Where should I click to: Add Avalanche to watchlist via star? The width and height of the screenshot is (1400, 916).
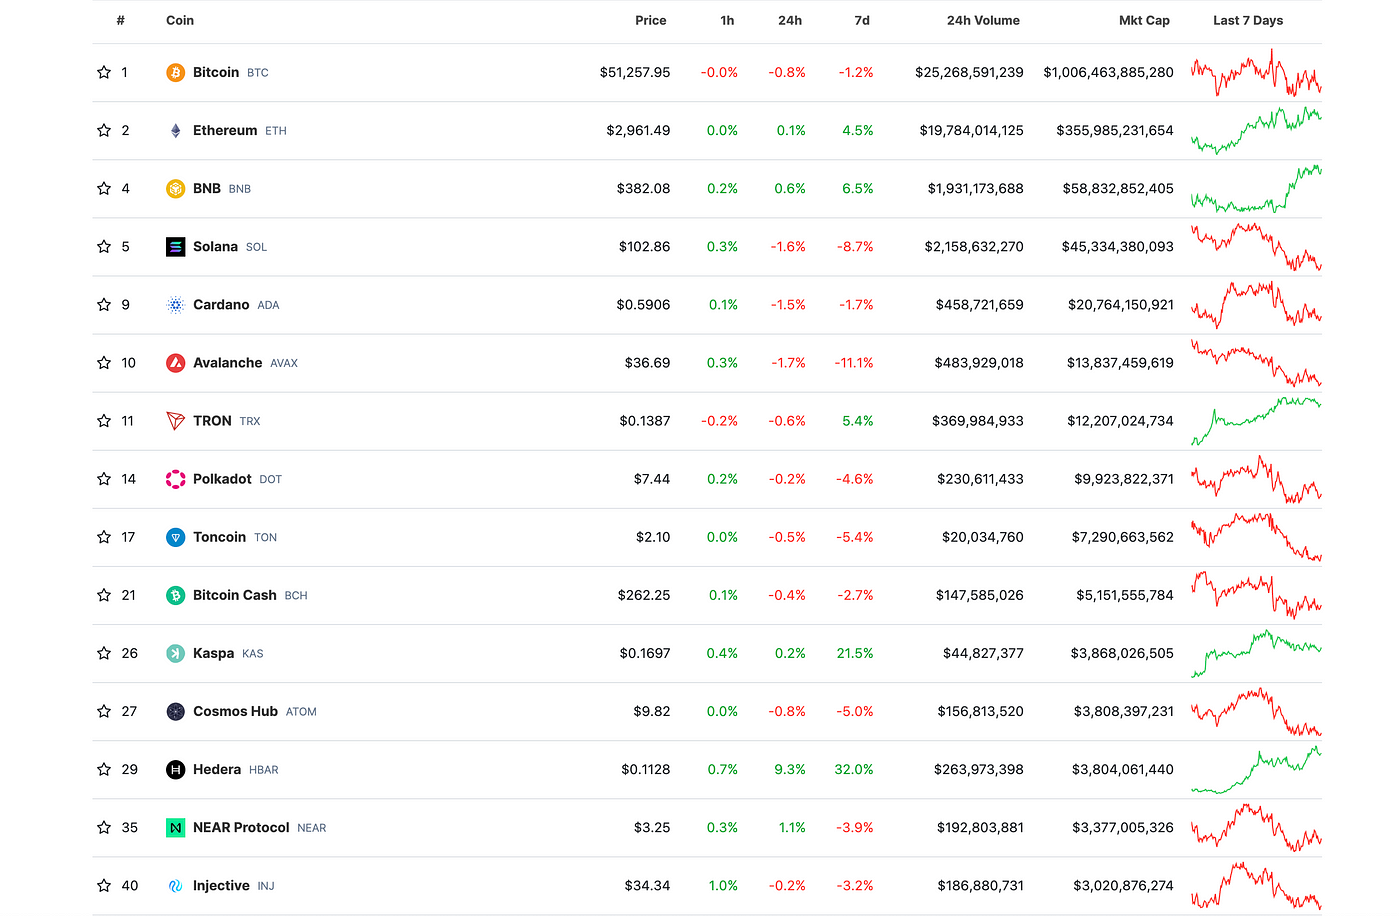[x=104, y=362]
